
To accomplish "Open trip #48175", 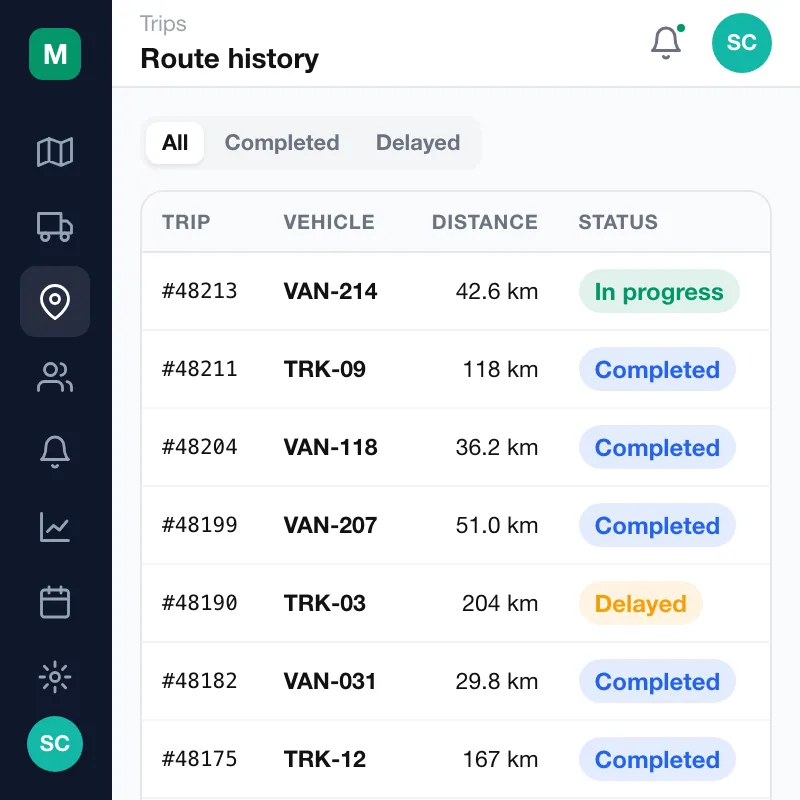I will point(200,760).
